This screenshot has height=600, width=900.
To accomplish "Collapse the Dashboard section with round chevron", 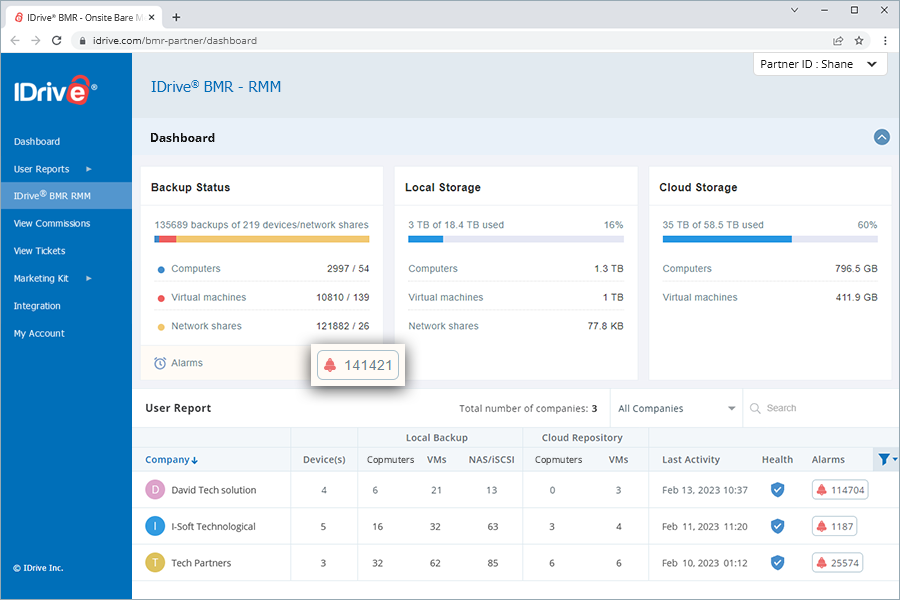I will click(882, 137).
